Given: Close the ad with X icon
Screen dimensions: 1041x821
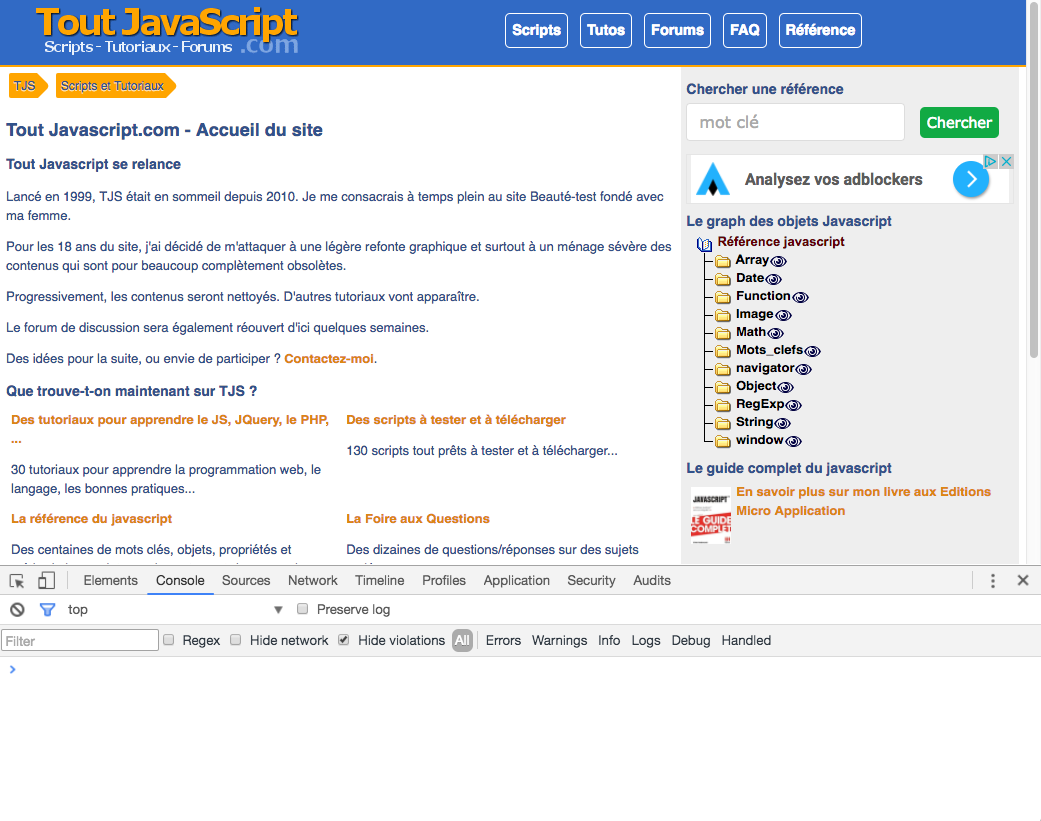Looking at the screenshot, I should point(1006,161).
